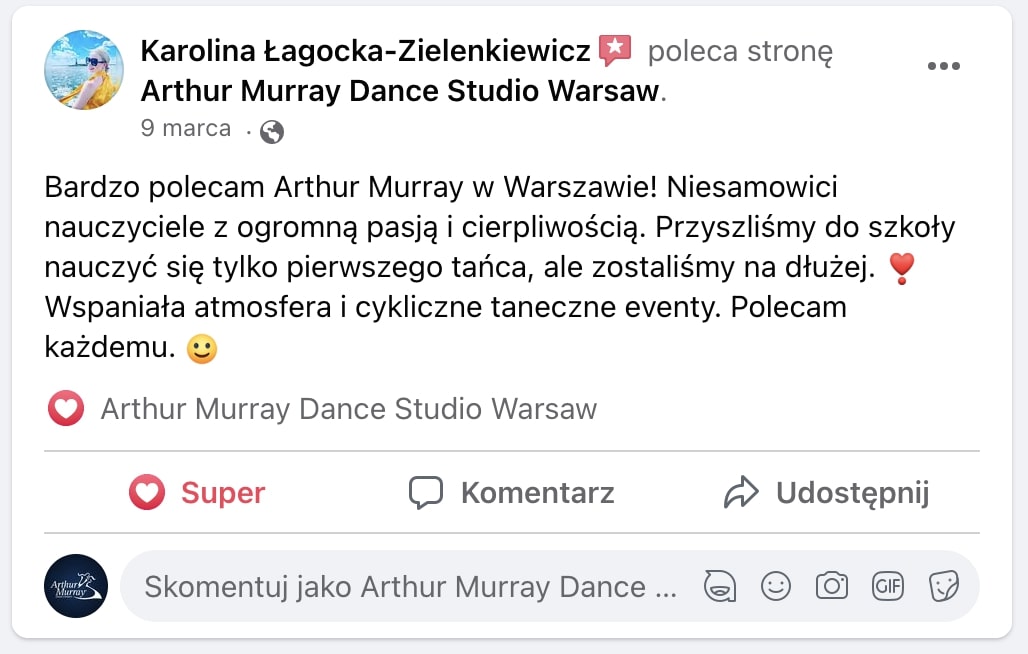View who reacted: Arthur Murray Dance Studio Warsaw

tap(348, 409)
